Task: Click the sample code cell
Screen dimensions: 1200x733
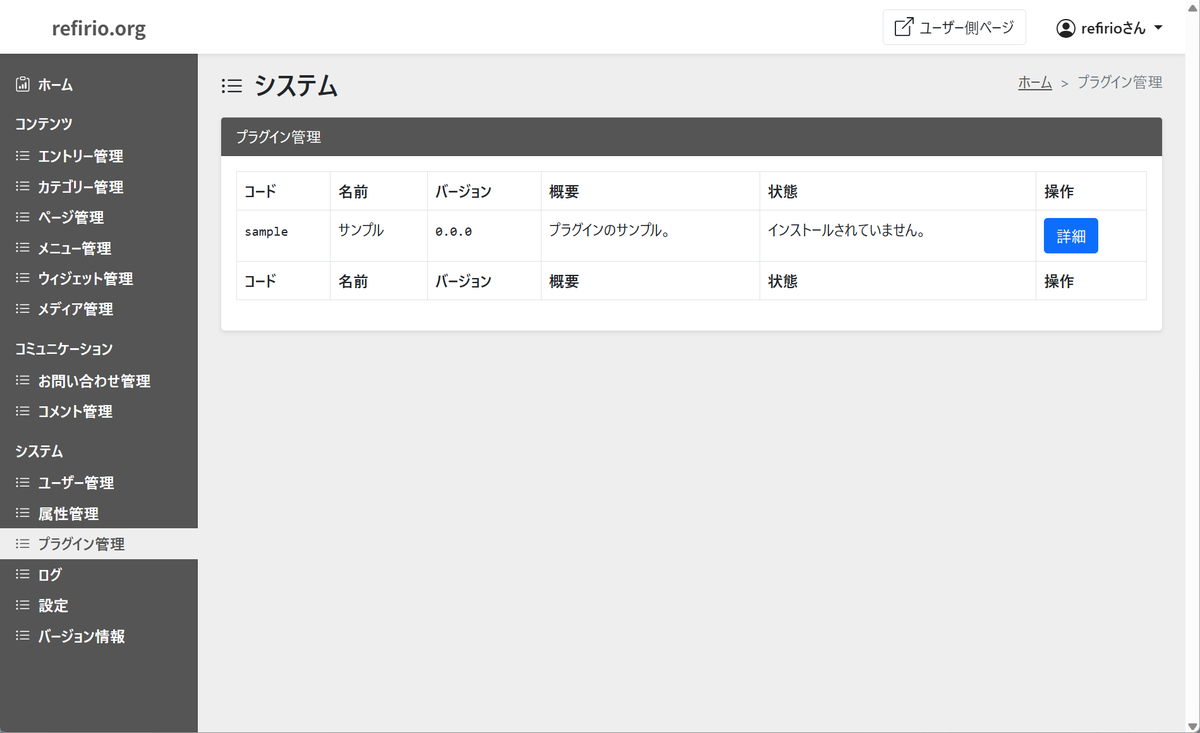Action: tap(283, 236)
